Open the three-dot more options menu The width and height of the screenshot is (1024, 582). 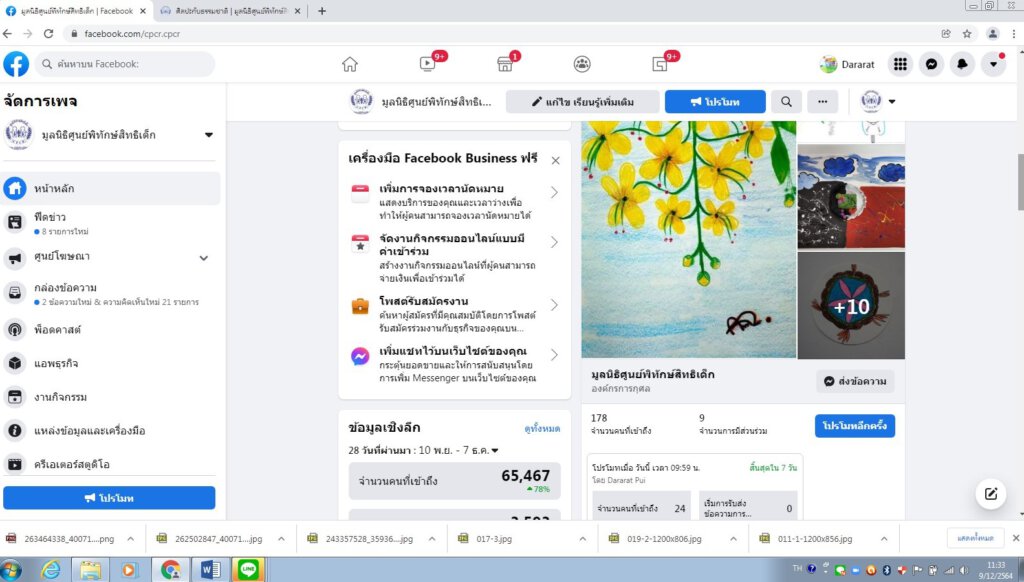click(824, 101)
